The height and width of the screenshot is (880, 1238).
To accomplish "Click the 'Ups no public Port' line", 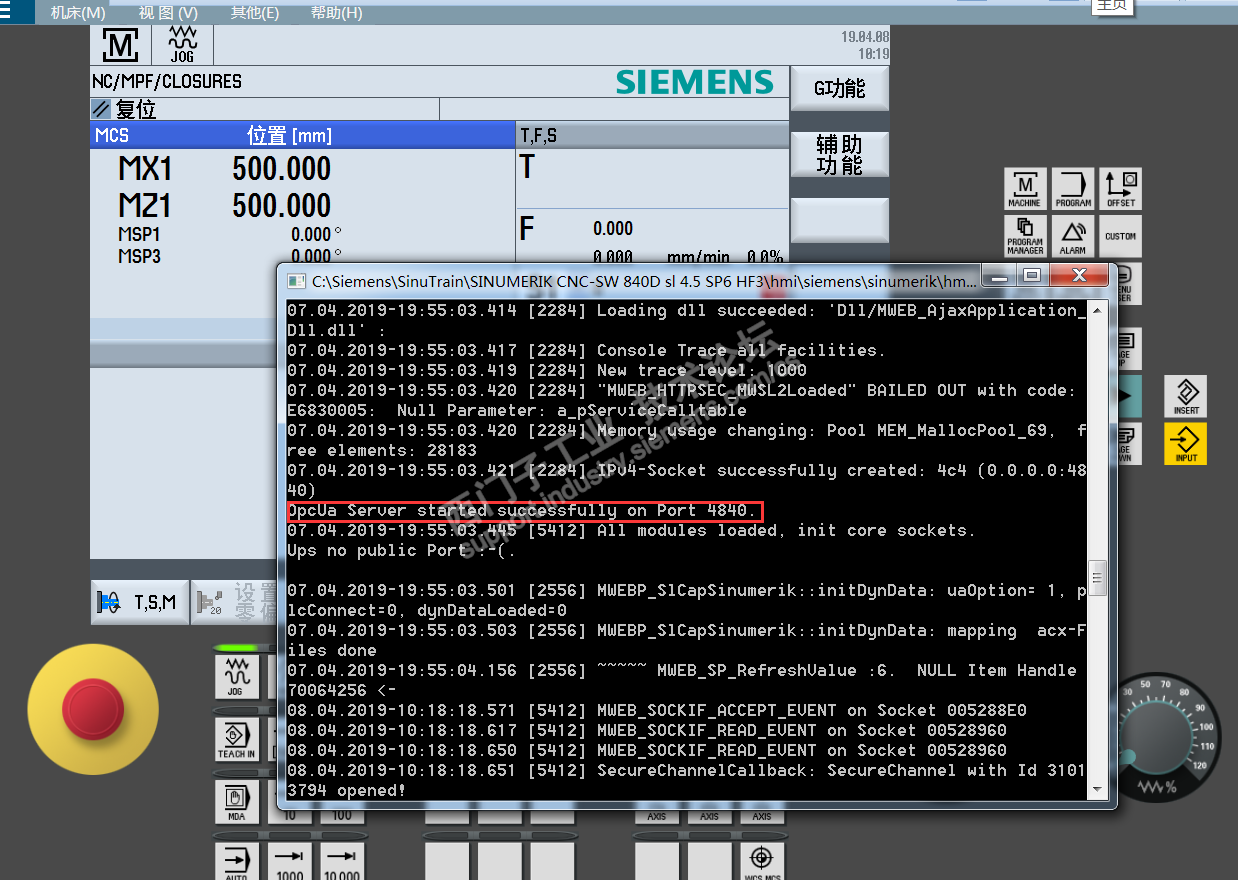I will point(402,551).
